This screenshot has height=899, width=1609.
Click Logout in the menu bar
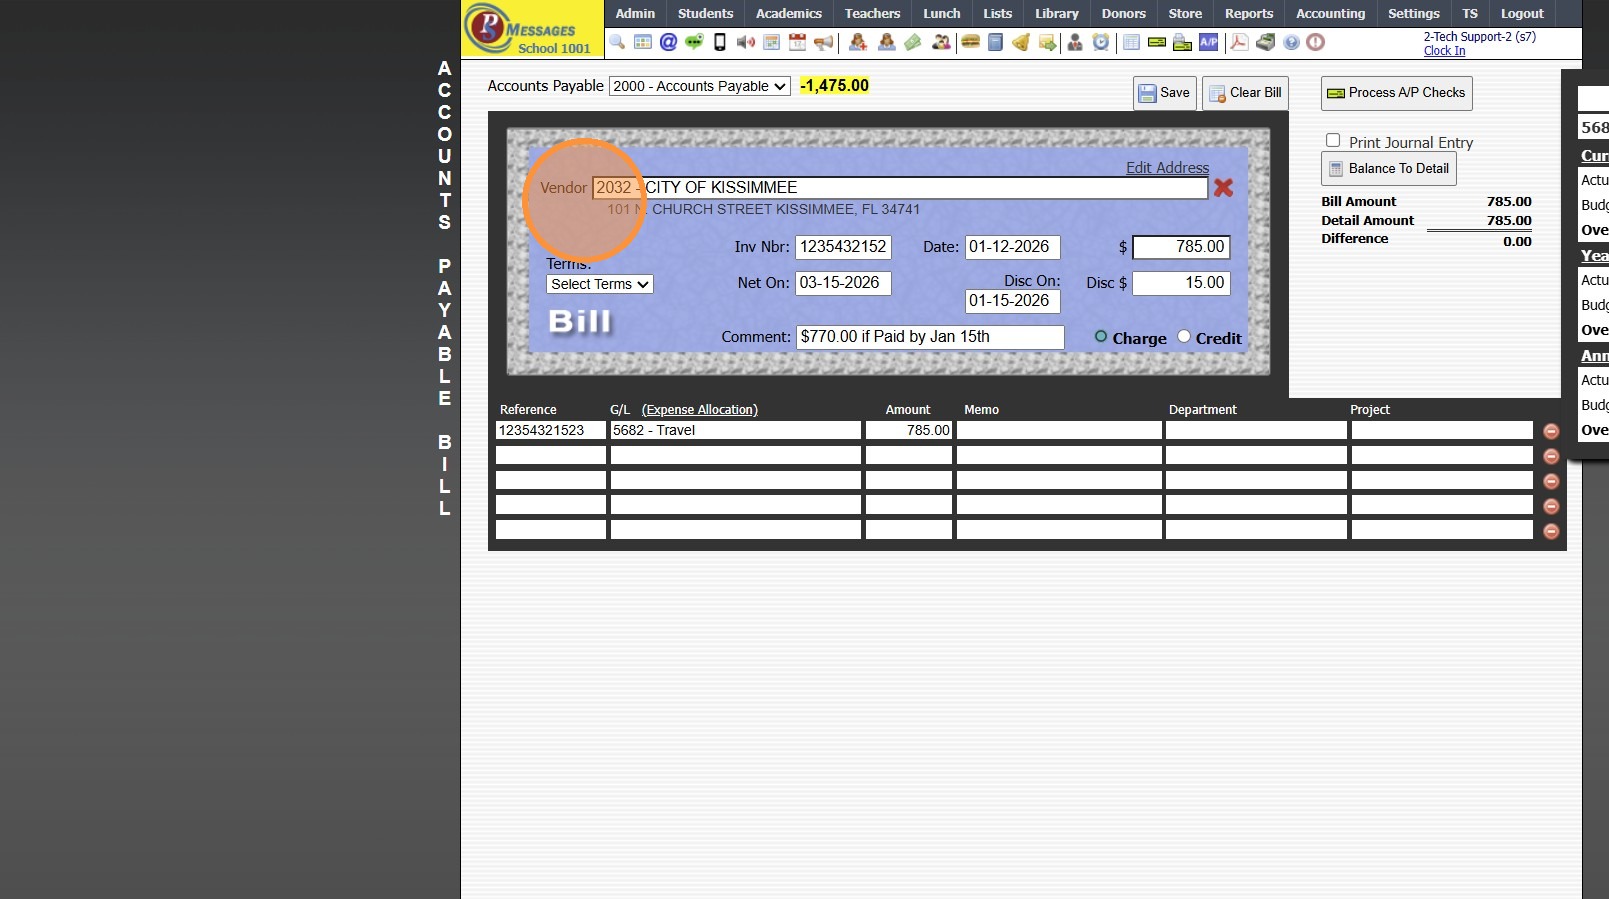pyautogui.click(x=1522, y=13)
